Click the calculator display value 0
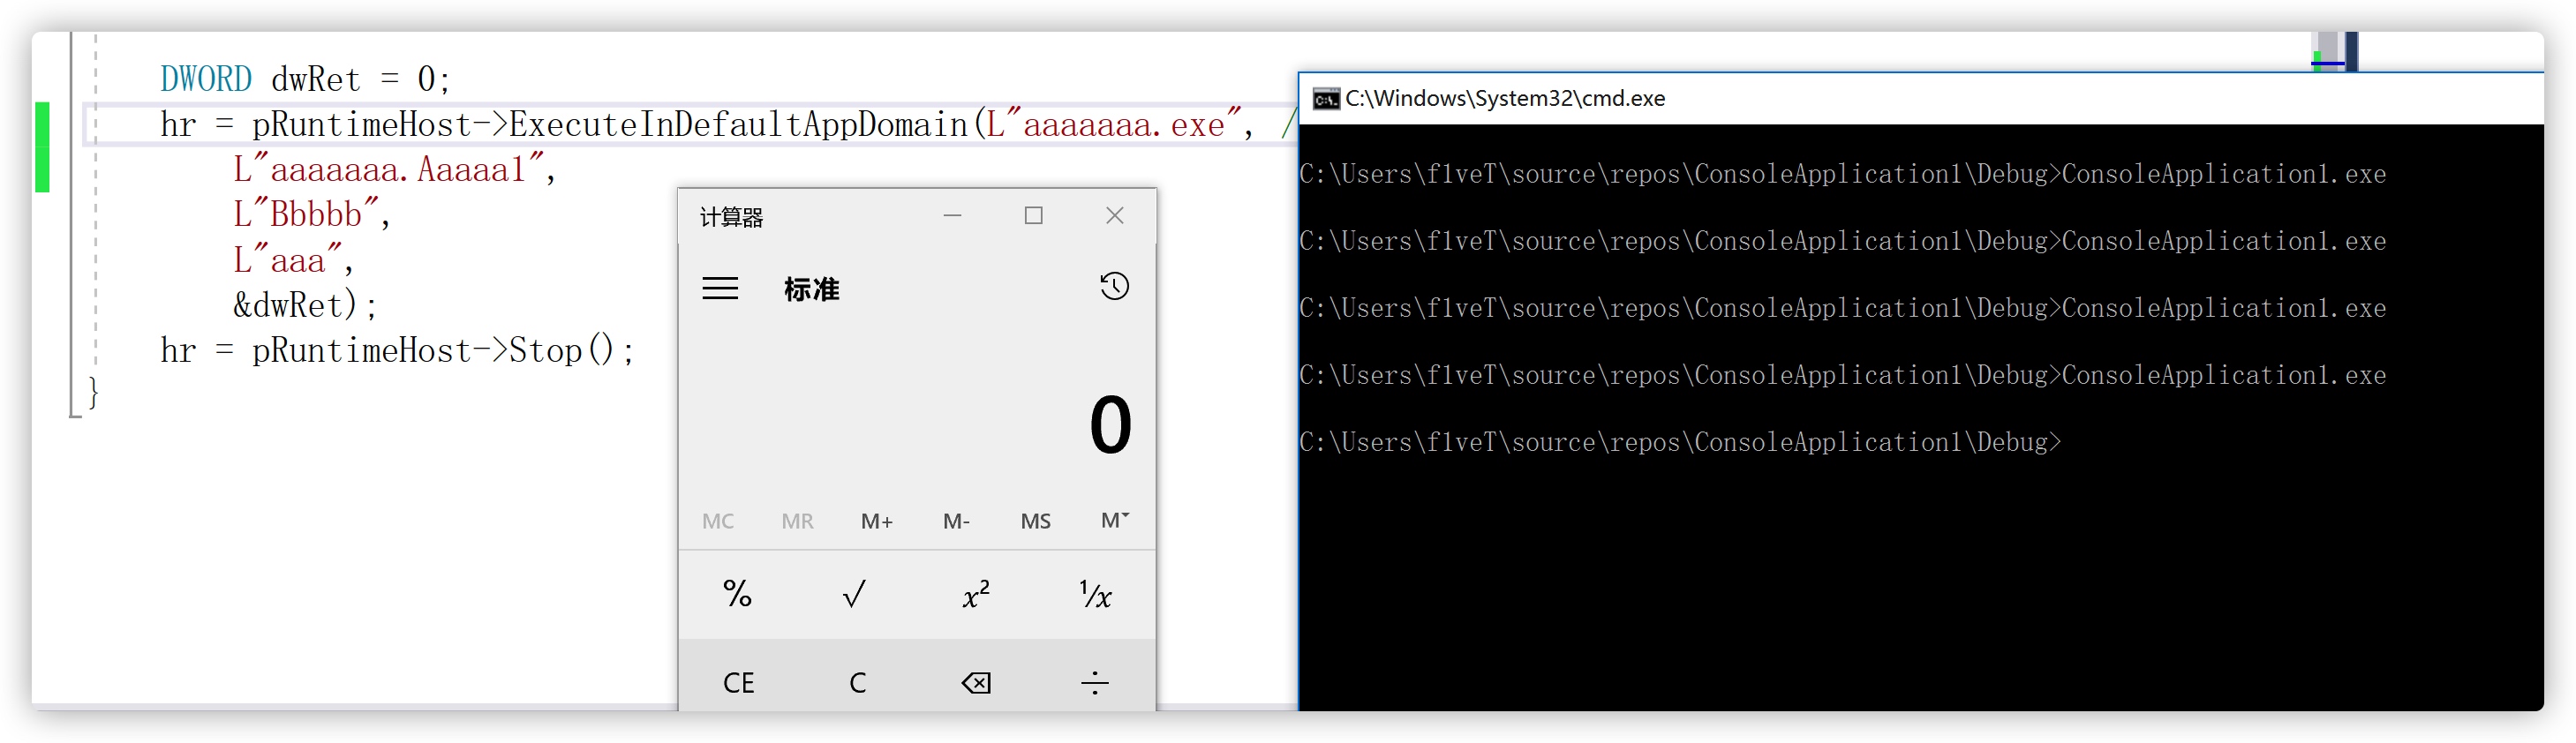This screenshot has height=743, width=2576. click(x=1110, y=425)
